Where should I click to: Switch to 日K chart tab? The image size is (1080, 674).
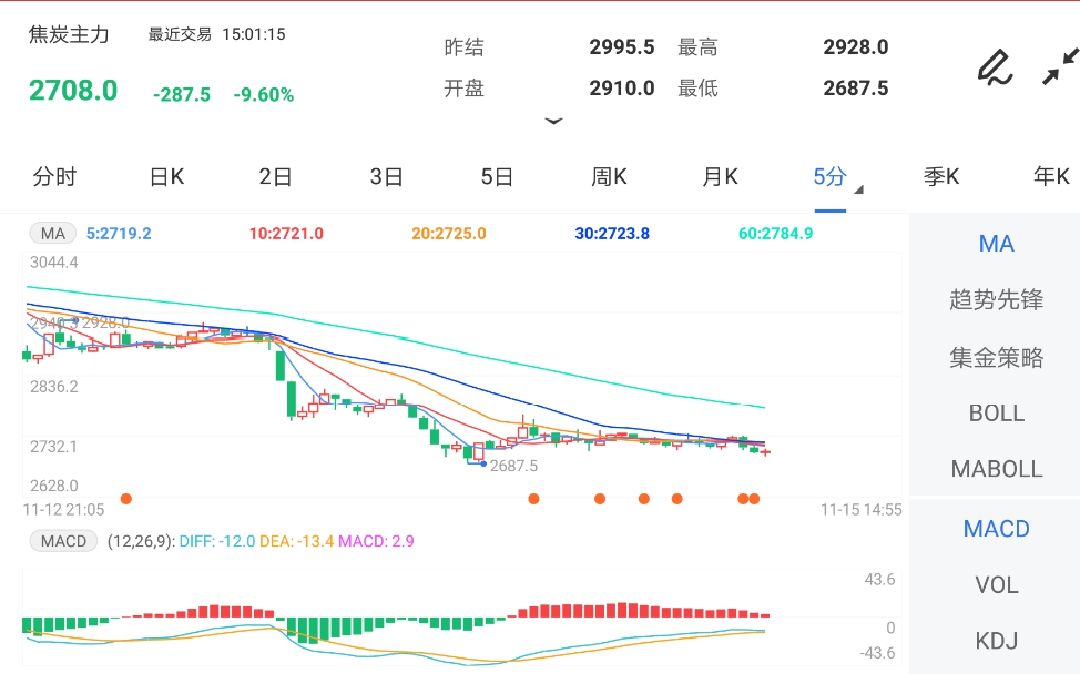[167, 177]
